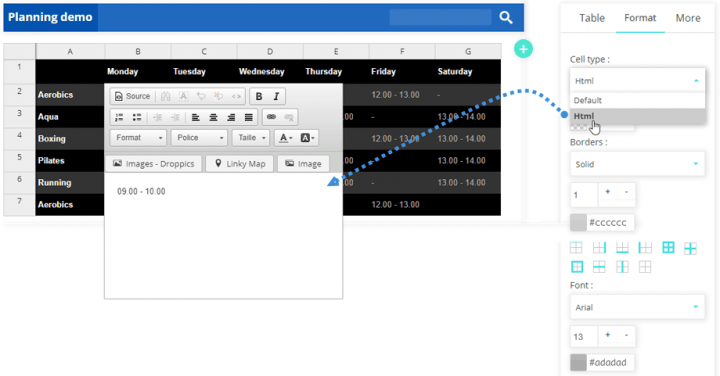Click the Images - Droppics button
This screenshot has width=720, height=376.
coord(154,164)
